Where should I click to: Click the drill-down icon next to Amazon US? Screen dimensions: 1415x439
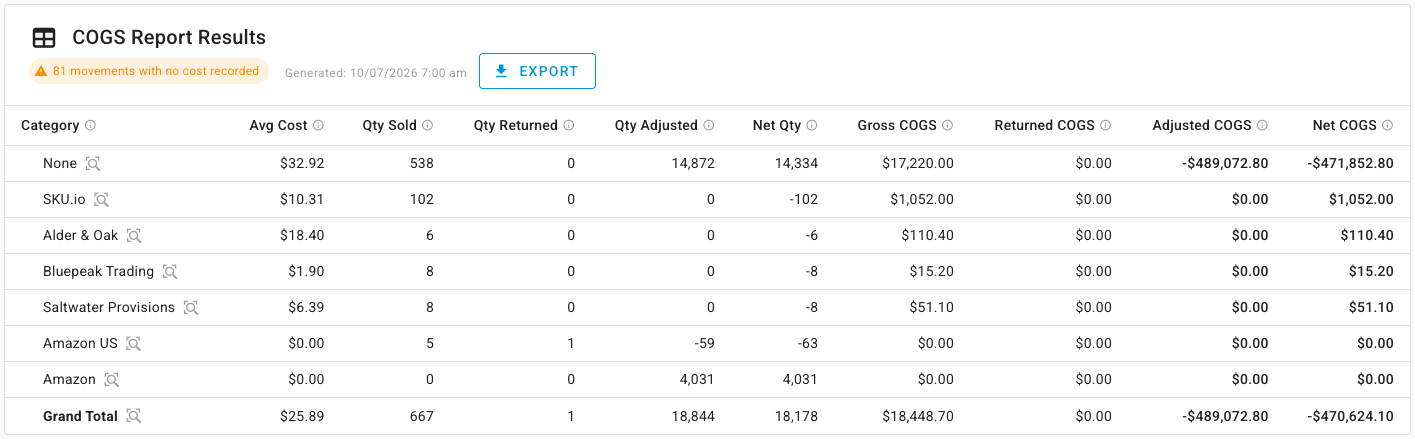133,343
